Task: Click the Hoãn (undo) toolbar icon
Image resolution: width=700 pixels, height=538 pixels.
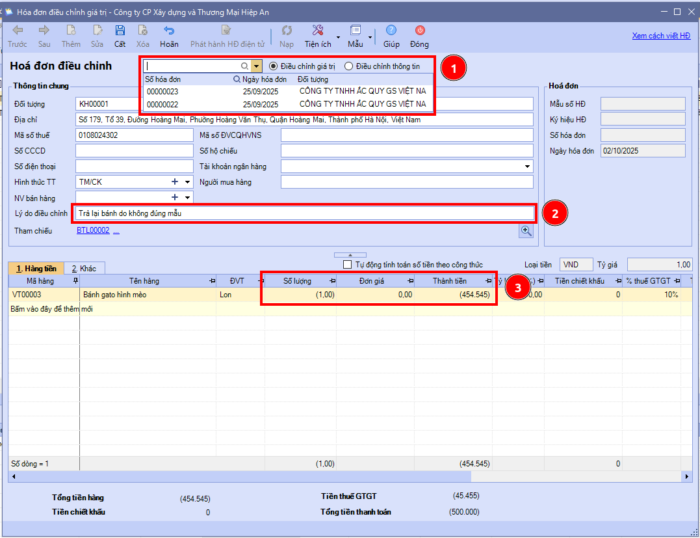Action: (x=169, y=33)
